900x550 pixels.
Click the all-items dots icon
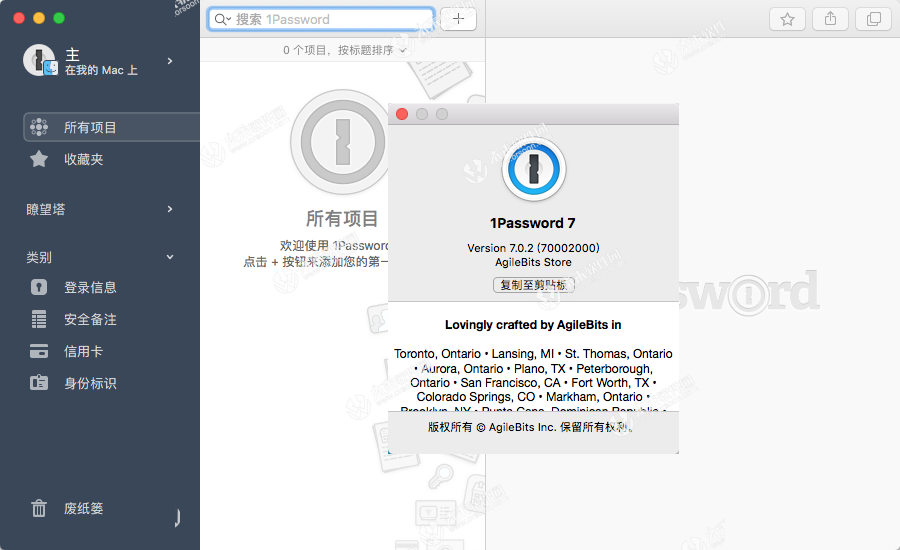click(39, 127)
